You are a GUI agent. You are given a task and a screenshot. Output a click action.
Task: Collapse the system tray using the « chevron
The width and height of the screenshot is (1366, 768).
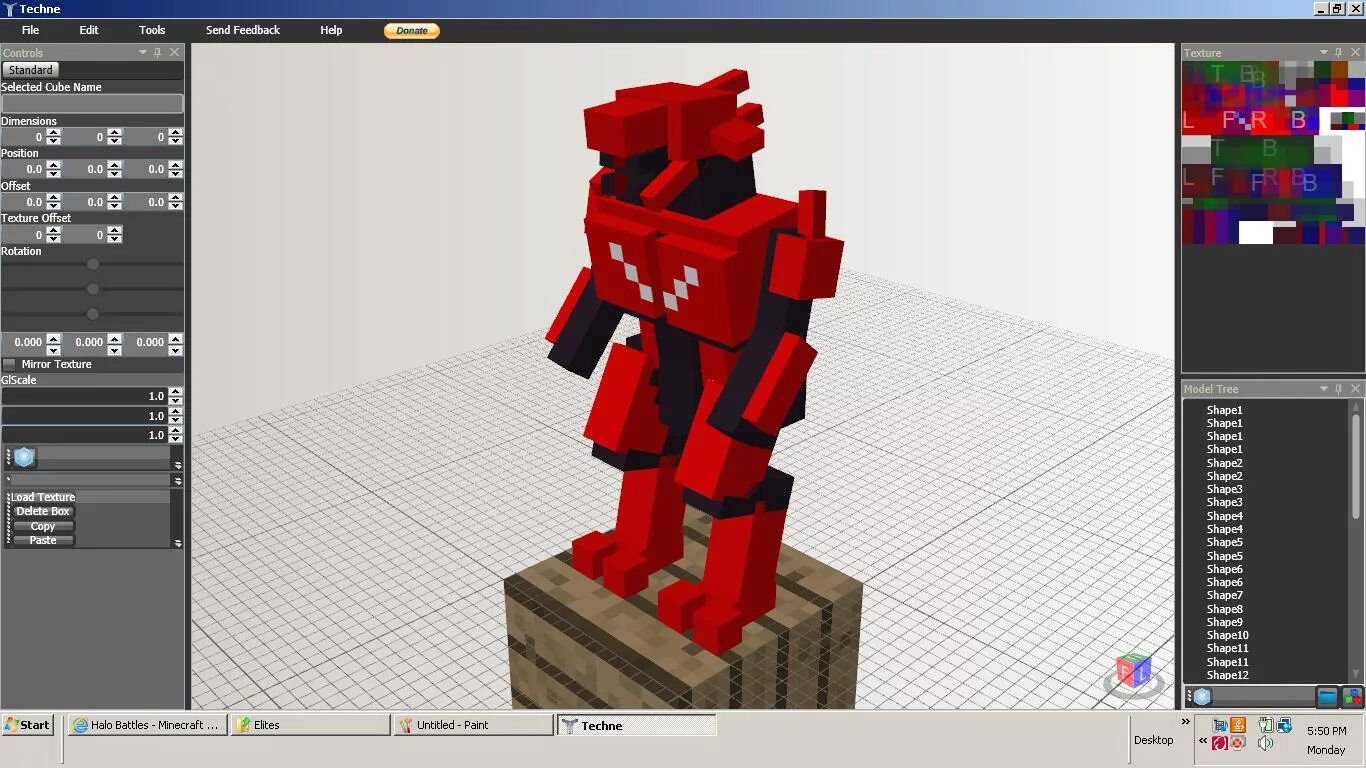point(1203,740)
